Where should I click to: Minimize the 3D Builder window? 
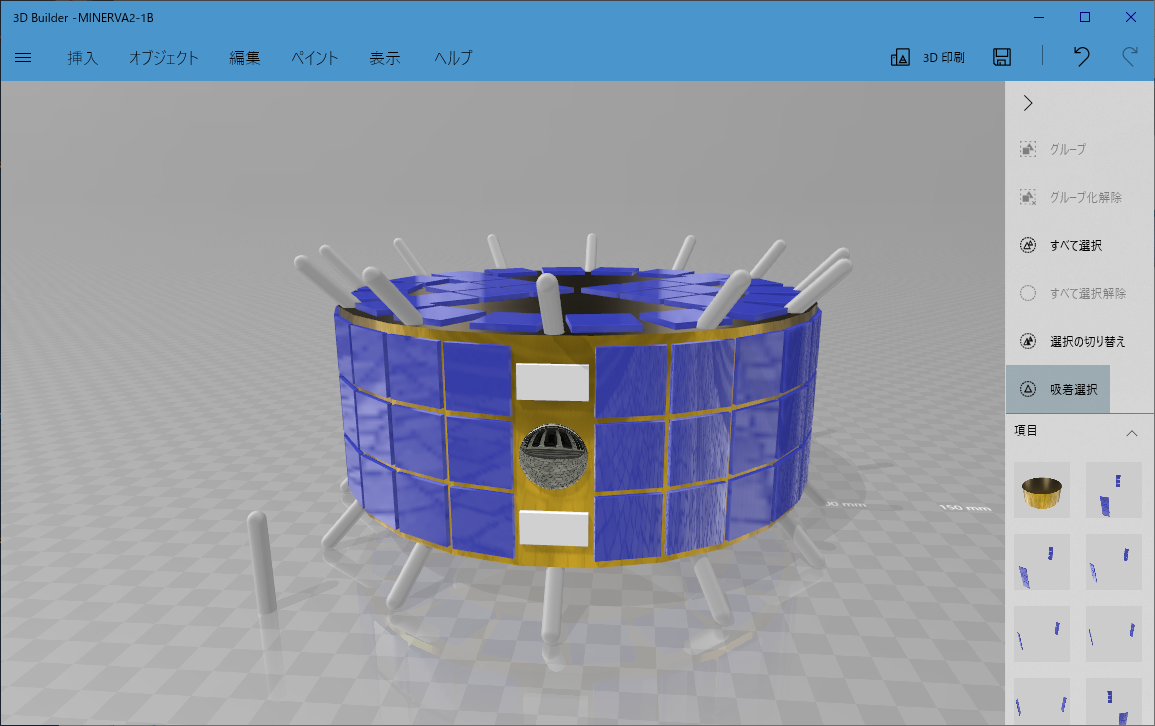[x=1039, y=17]
